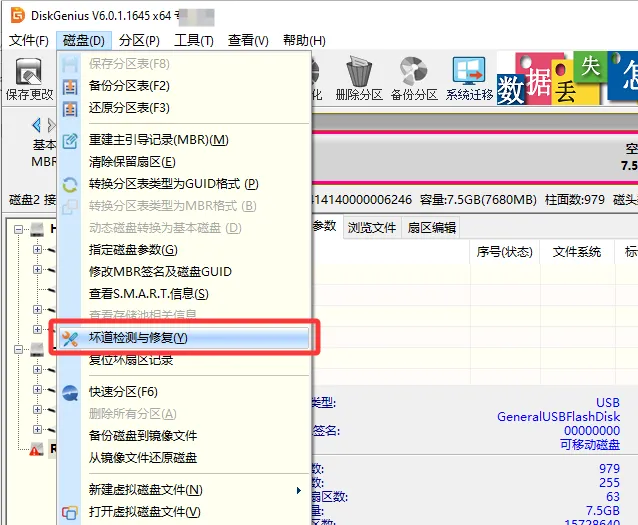The width and height of the screenshot is (638, 525).
Task: Open the Tools (工具) menu
Action: pyautogui.click(x=194, y=40)
